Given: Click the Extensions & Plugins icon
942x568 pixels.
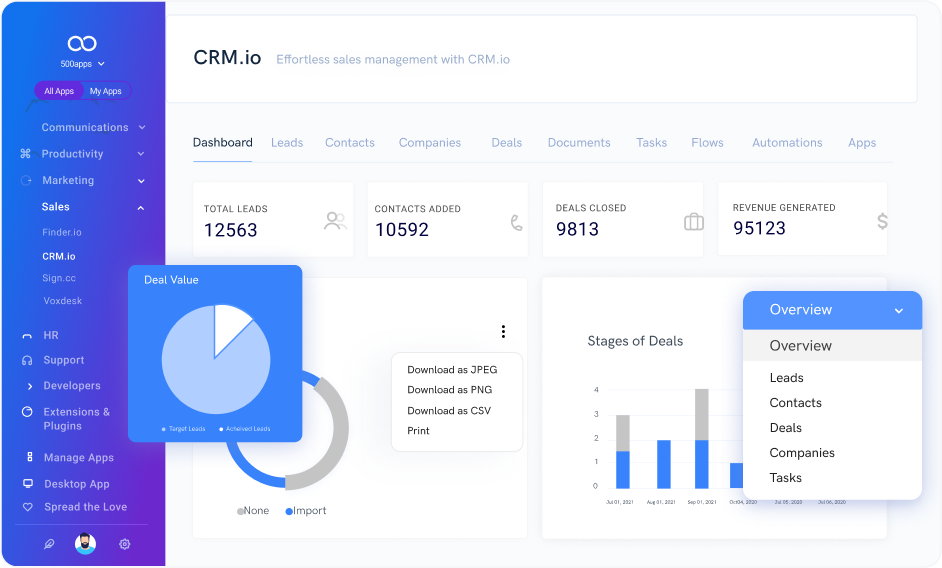Looking at the screenshot, I should click(x=27, y=412).
